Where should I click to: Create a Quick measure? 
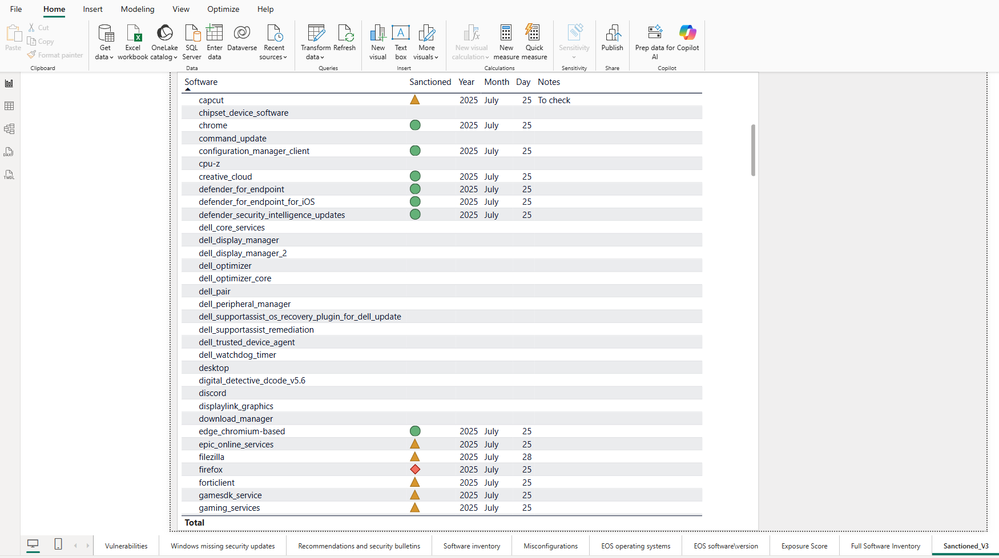point(534,42)
